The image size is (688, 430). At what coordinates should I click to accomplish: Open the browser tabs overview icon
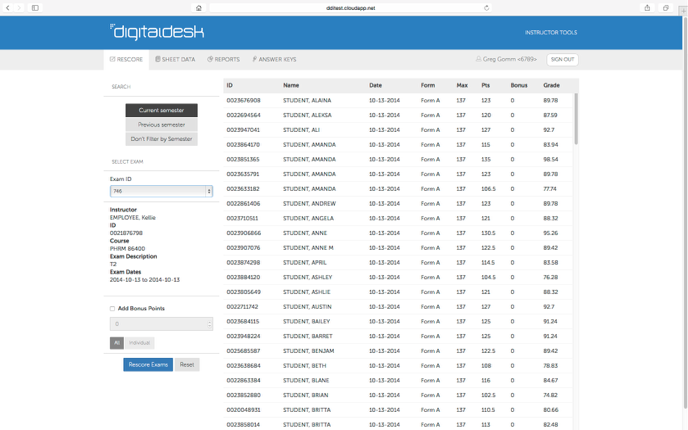[x=665, y=7]
